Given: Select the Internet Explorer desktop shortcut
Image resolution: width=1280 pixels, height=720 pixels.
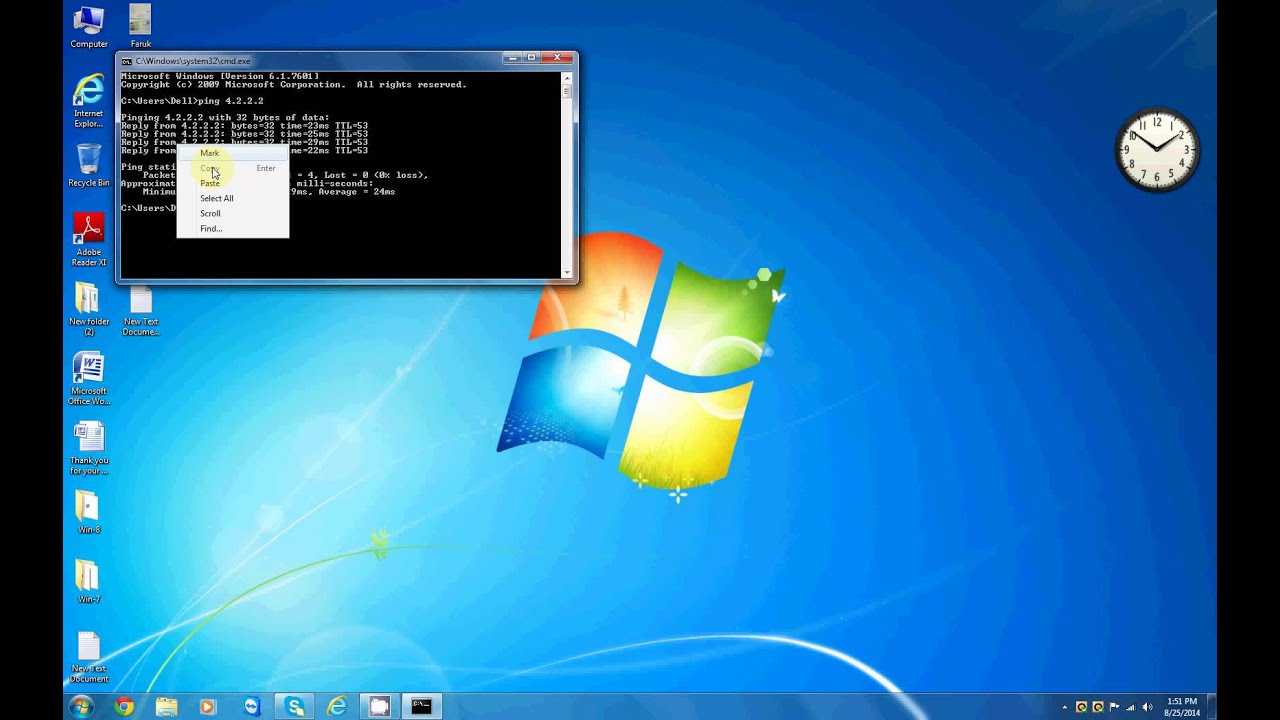Looking at the screenshot, I should pos(89,100).
